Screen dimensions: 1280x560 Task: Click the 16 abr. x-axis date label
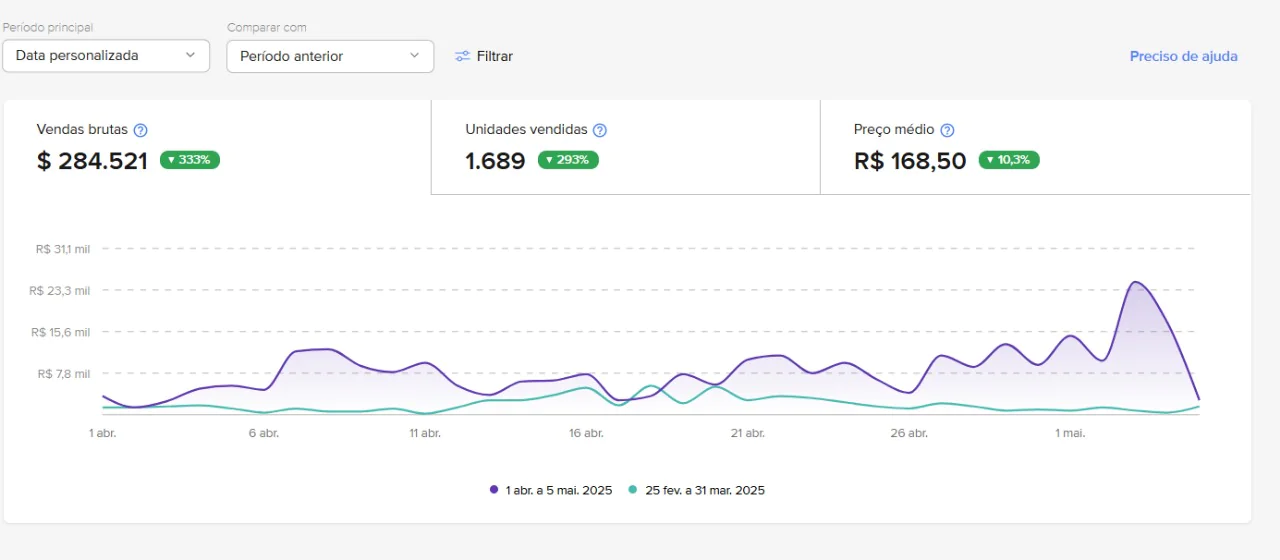coord(586,433)
